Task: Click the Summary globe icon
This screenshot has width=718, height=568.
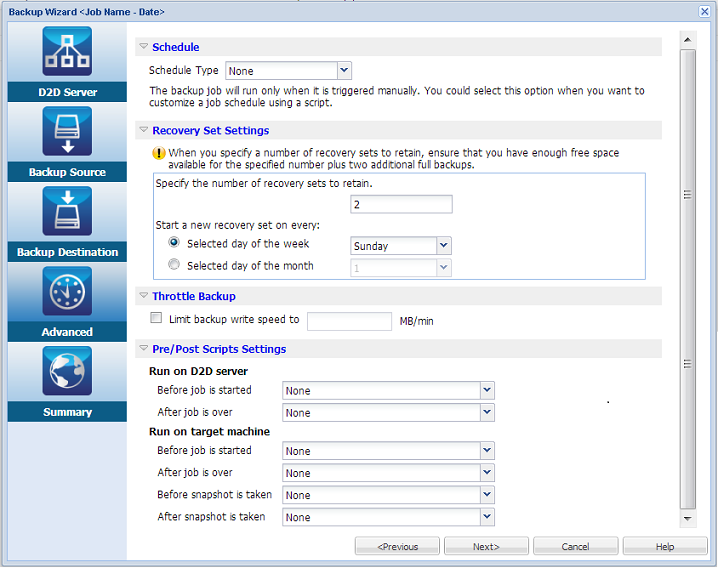Action: [67, 371]
